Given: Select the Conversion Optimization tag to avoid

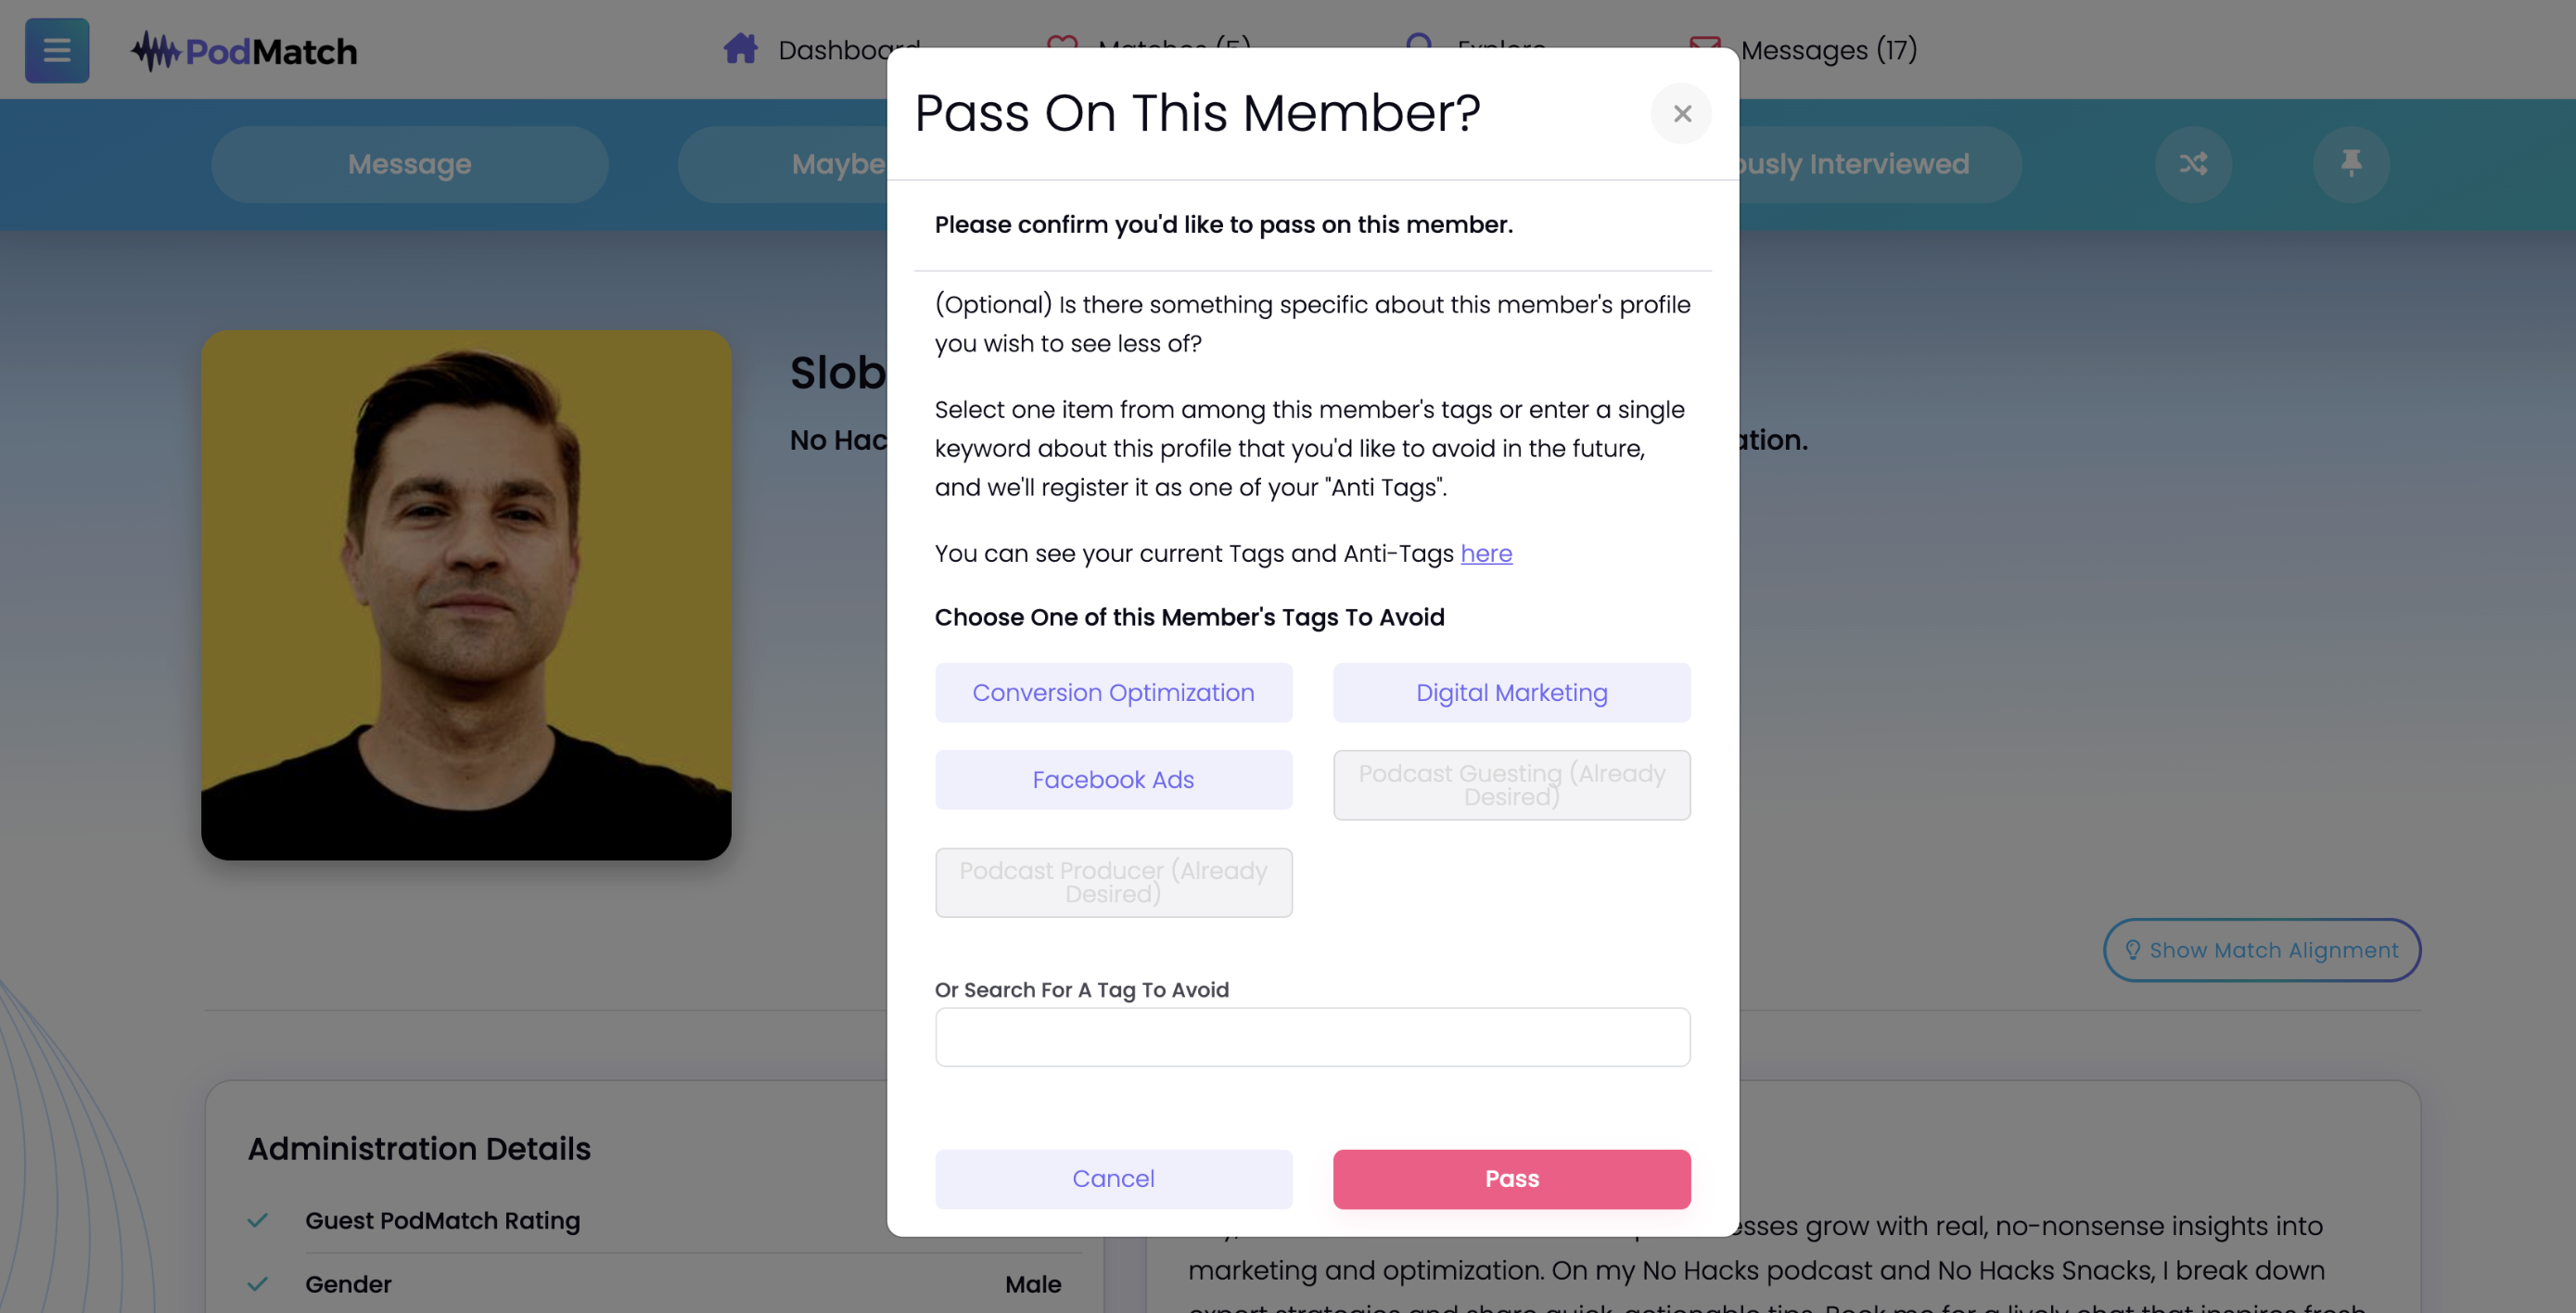Looking at the screenshot, I should point(1113,692).
